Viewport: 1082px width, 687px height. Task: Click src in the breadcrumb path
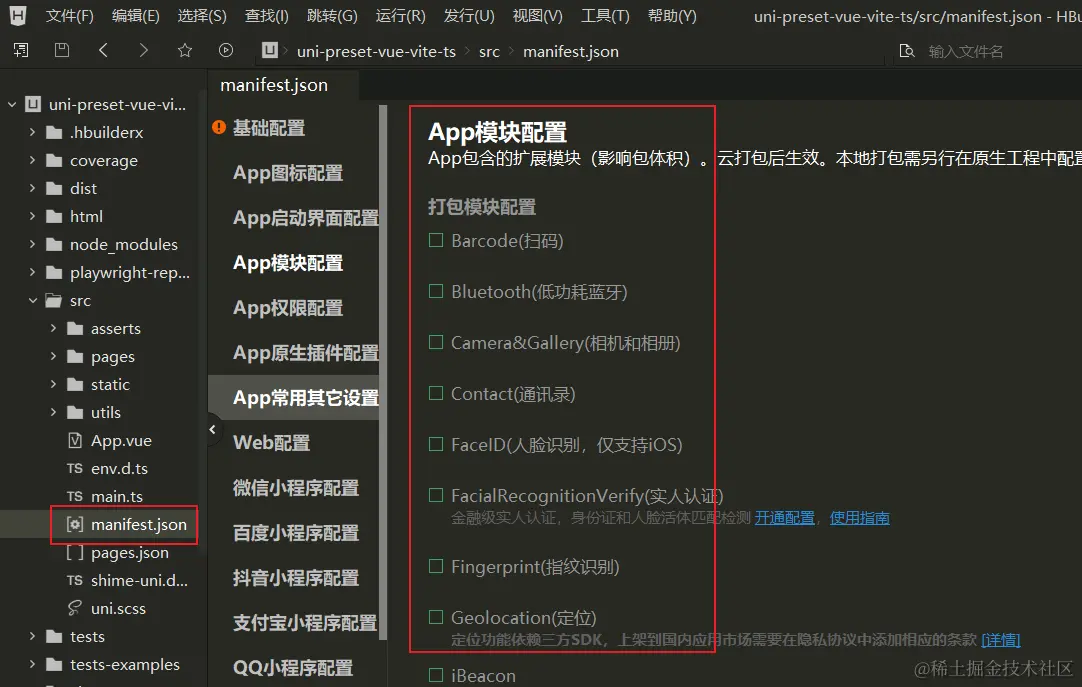489,52
